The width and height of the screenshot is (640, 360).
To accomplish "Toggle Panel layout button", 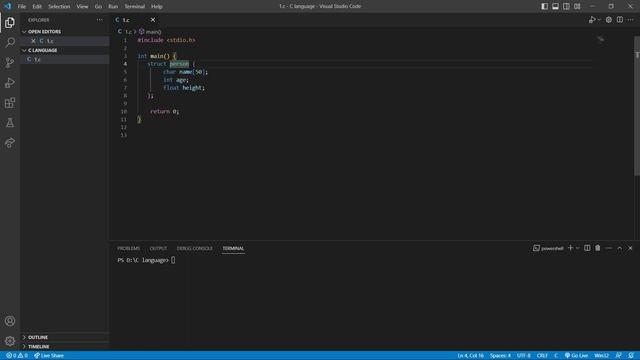I will (x=556, y=6).
